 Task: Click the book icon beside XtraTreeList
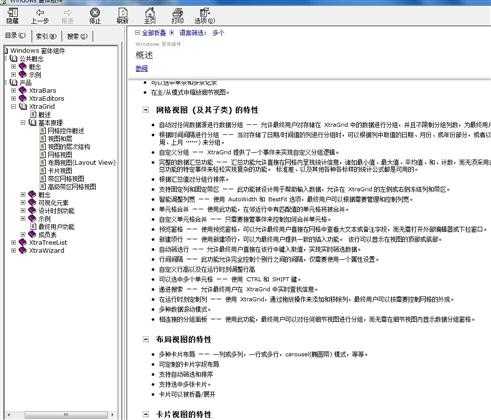[23, 242]
